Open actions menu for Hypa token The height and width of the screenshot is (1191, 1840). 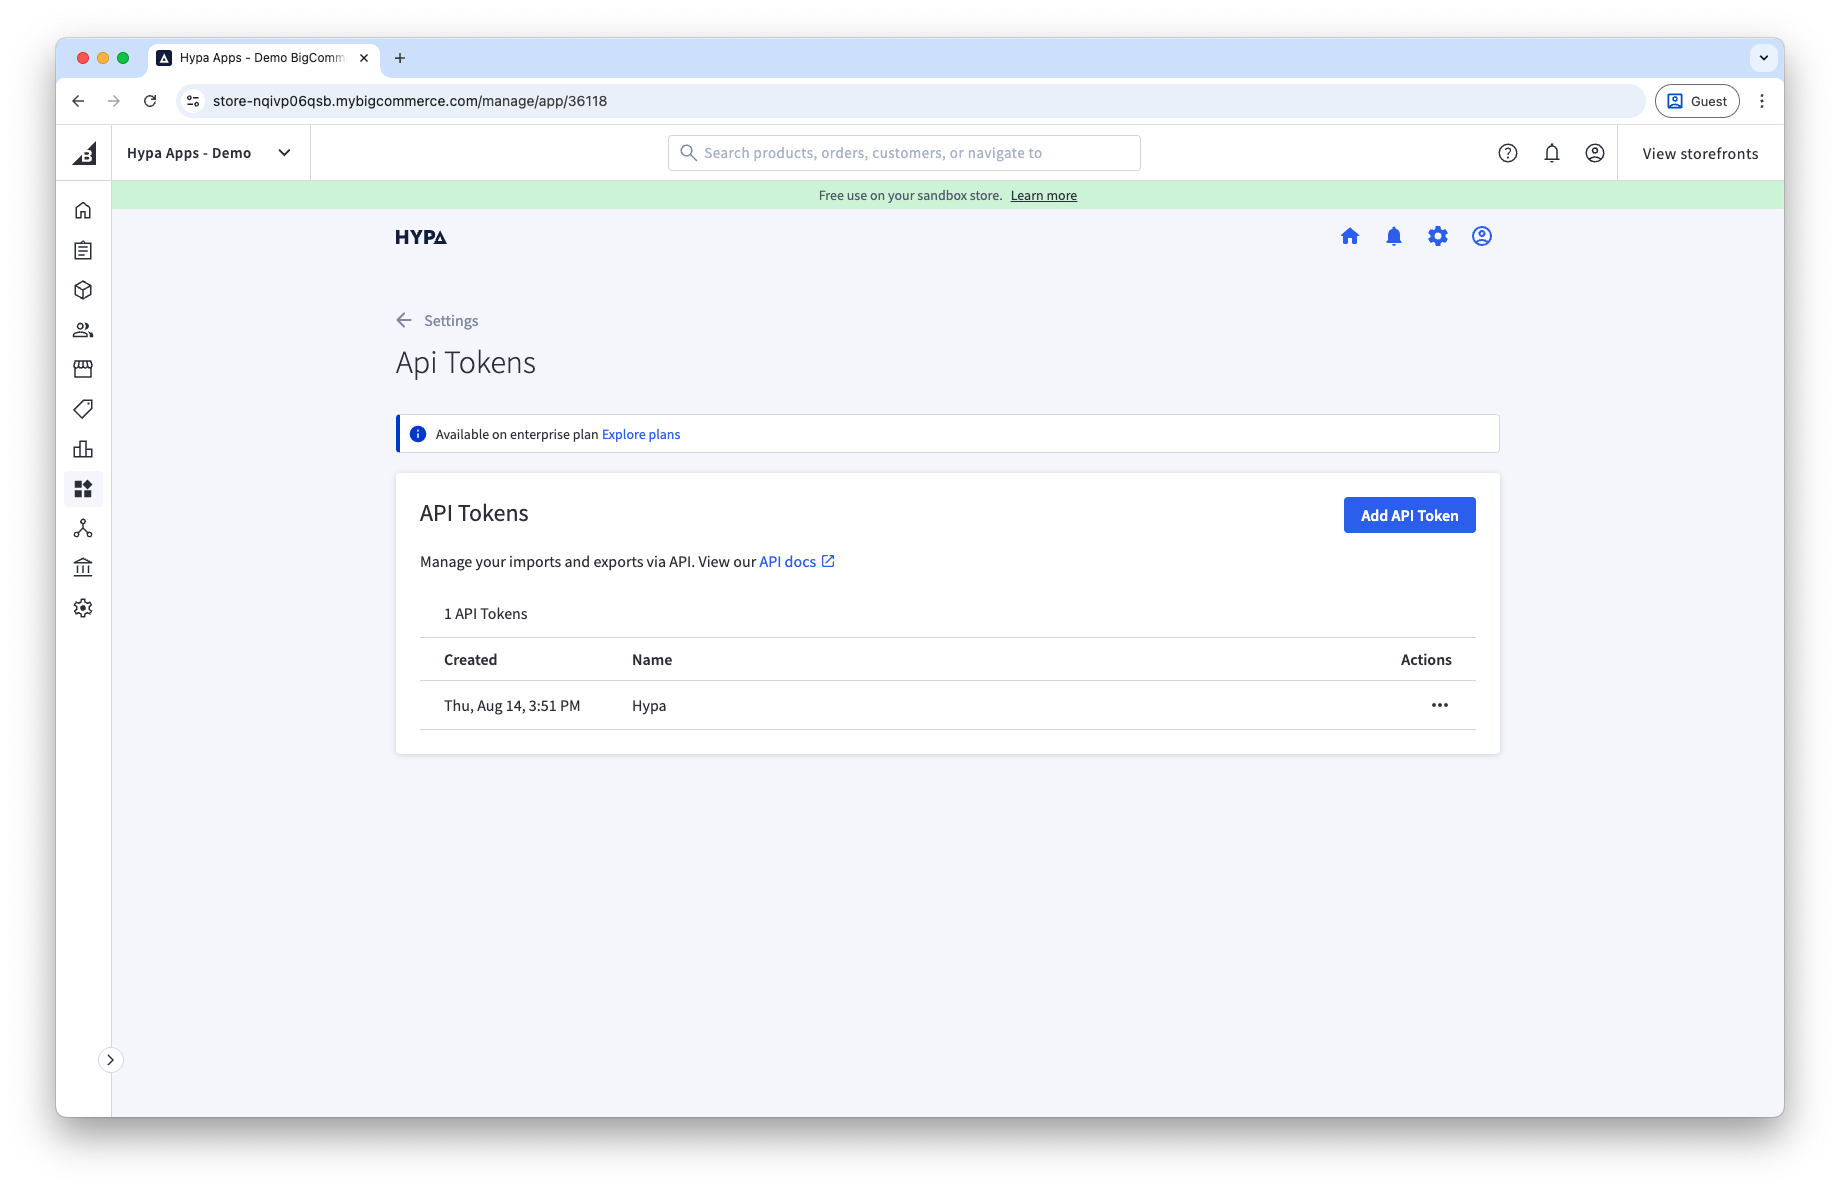(1440, 705)
